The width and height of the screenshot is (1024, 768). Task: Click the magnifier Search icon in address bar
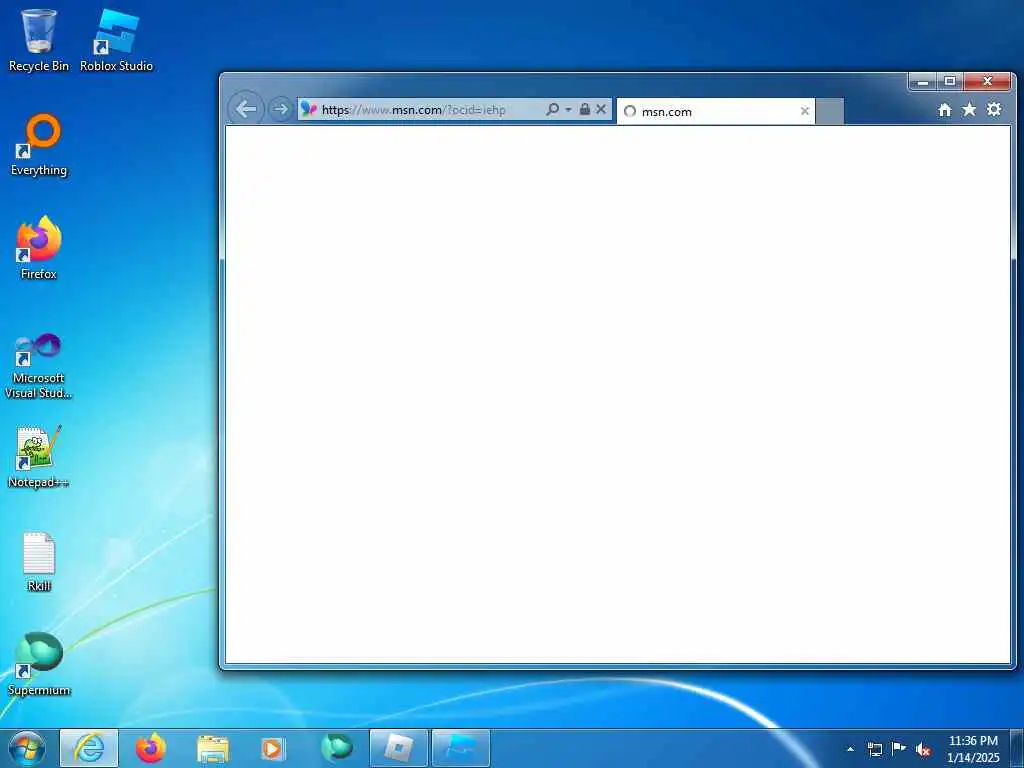pos(552,109)
